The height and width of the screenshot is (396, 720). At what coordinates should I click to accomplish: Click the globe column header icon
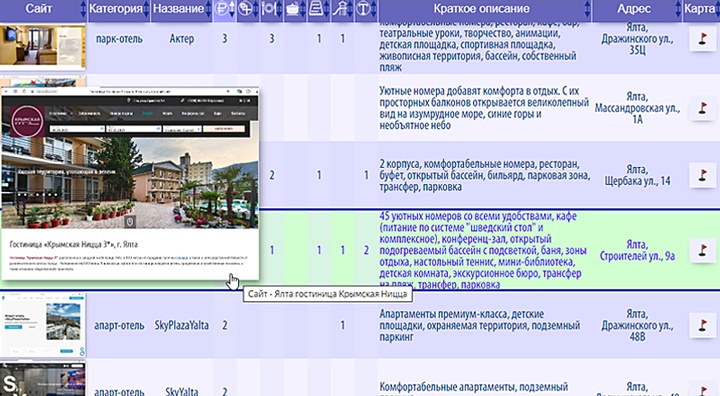[245, 8]
